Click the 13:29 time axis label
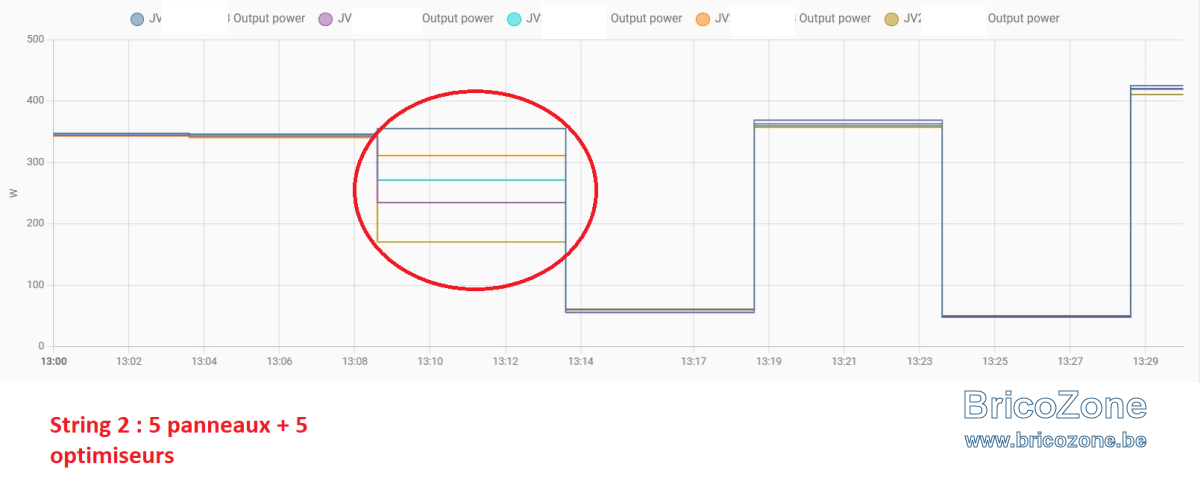The image size is (1200, 484). pos(1145,361)
